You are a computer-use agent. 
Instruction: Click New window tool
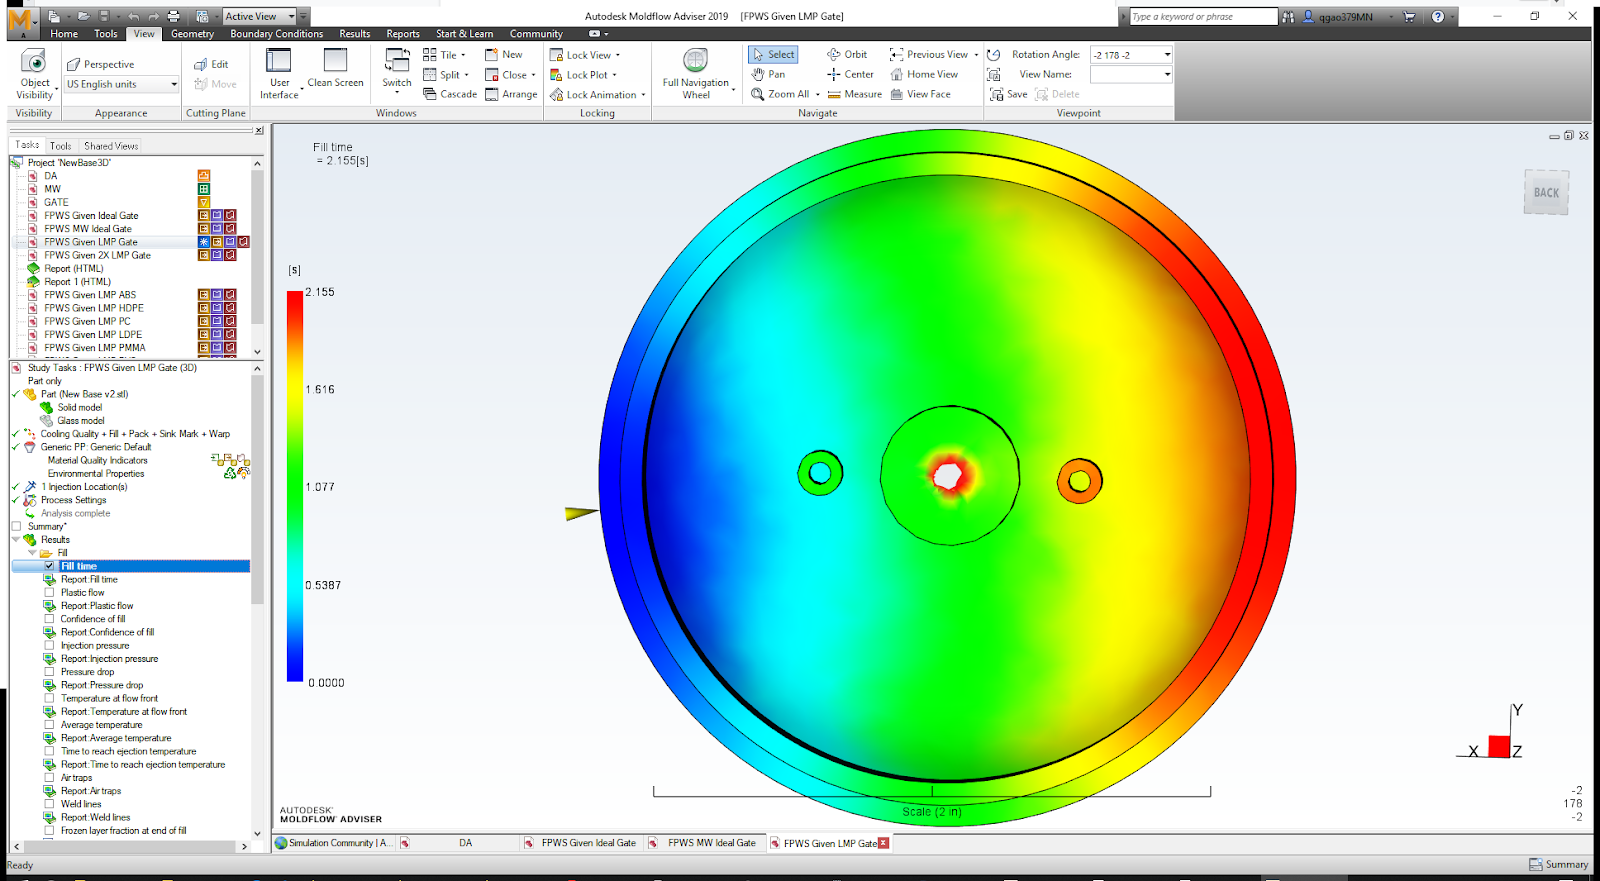[504, 55]
